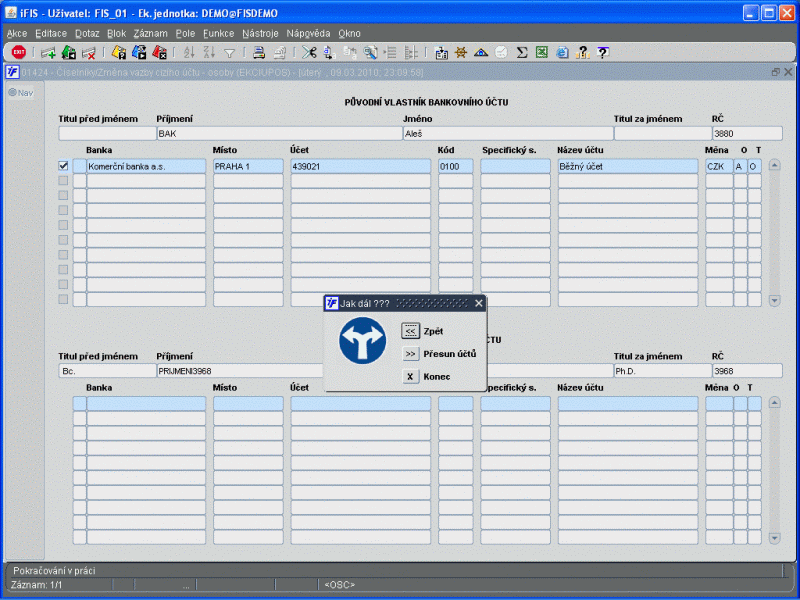Image resolution: width=800 pixels, height=600 pixels.
Task: Click the printer icon in the toolbar
Action: pos(258,52)
